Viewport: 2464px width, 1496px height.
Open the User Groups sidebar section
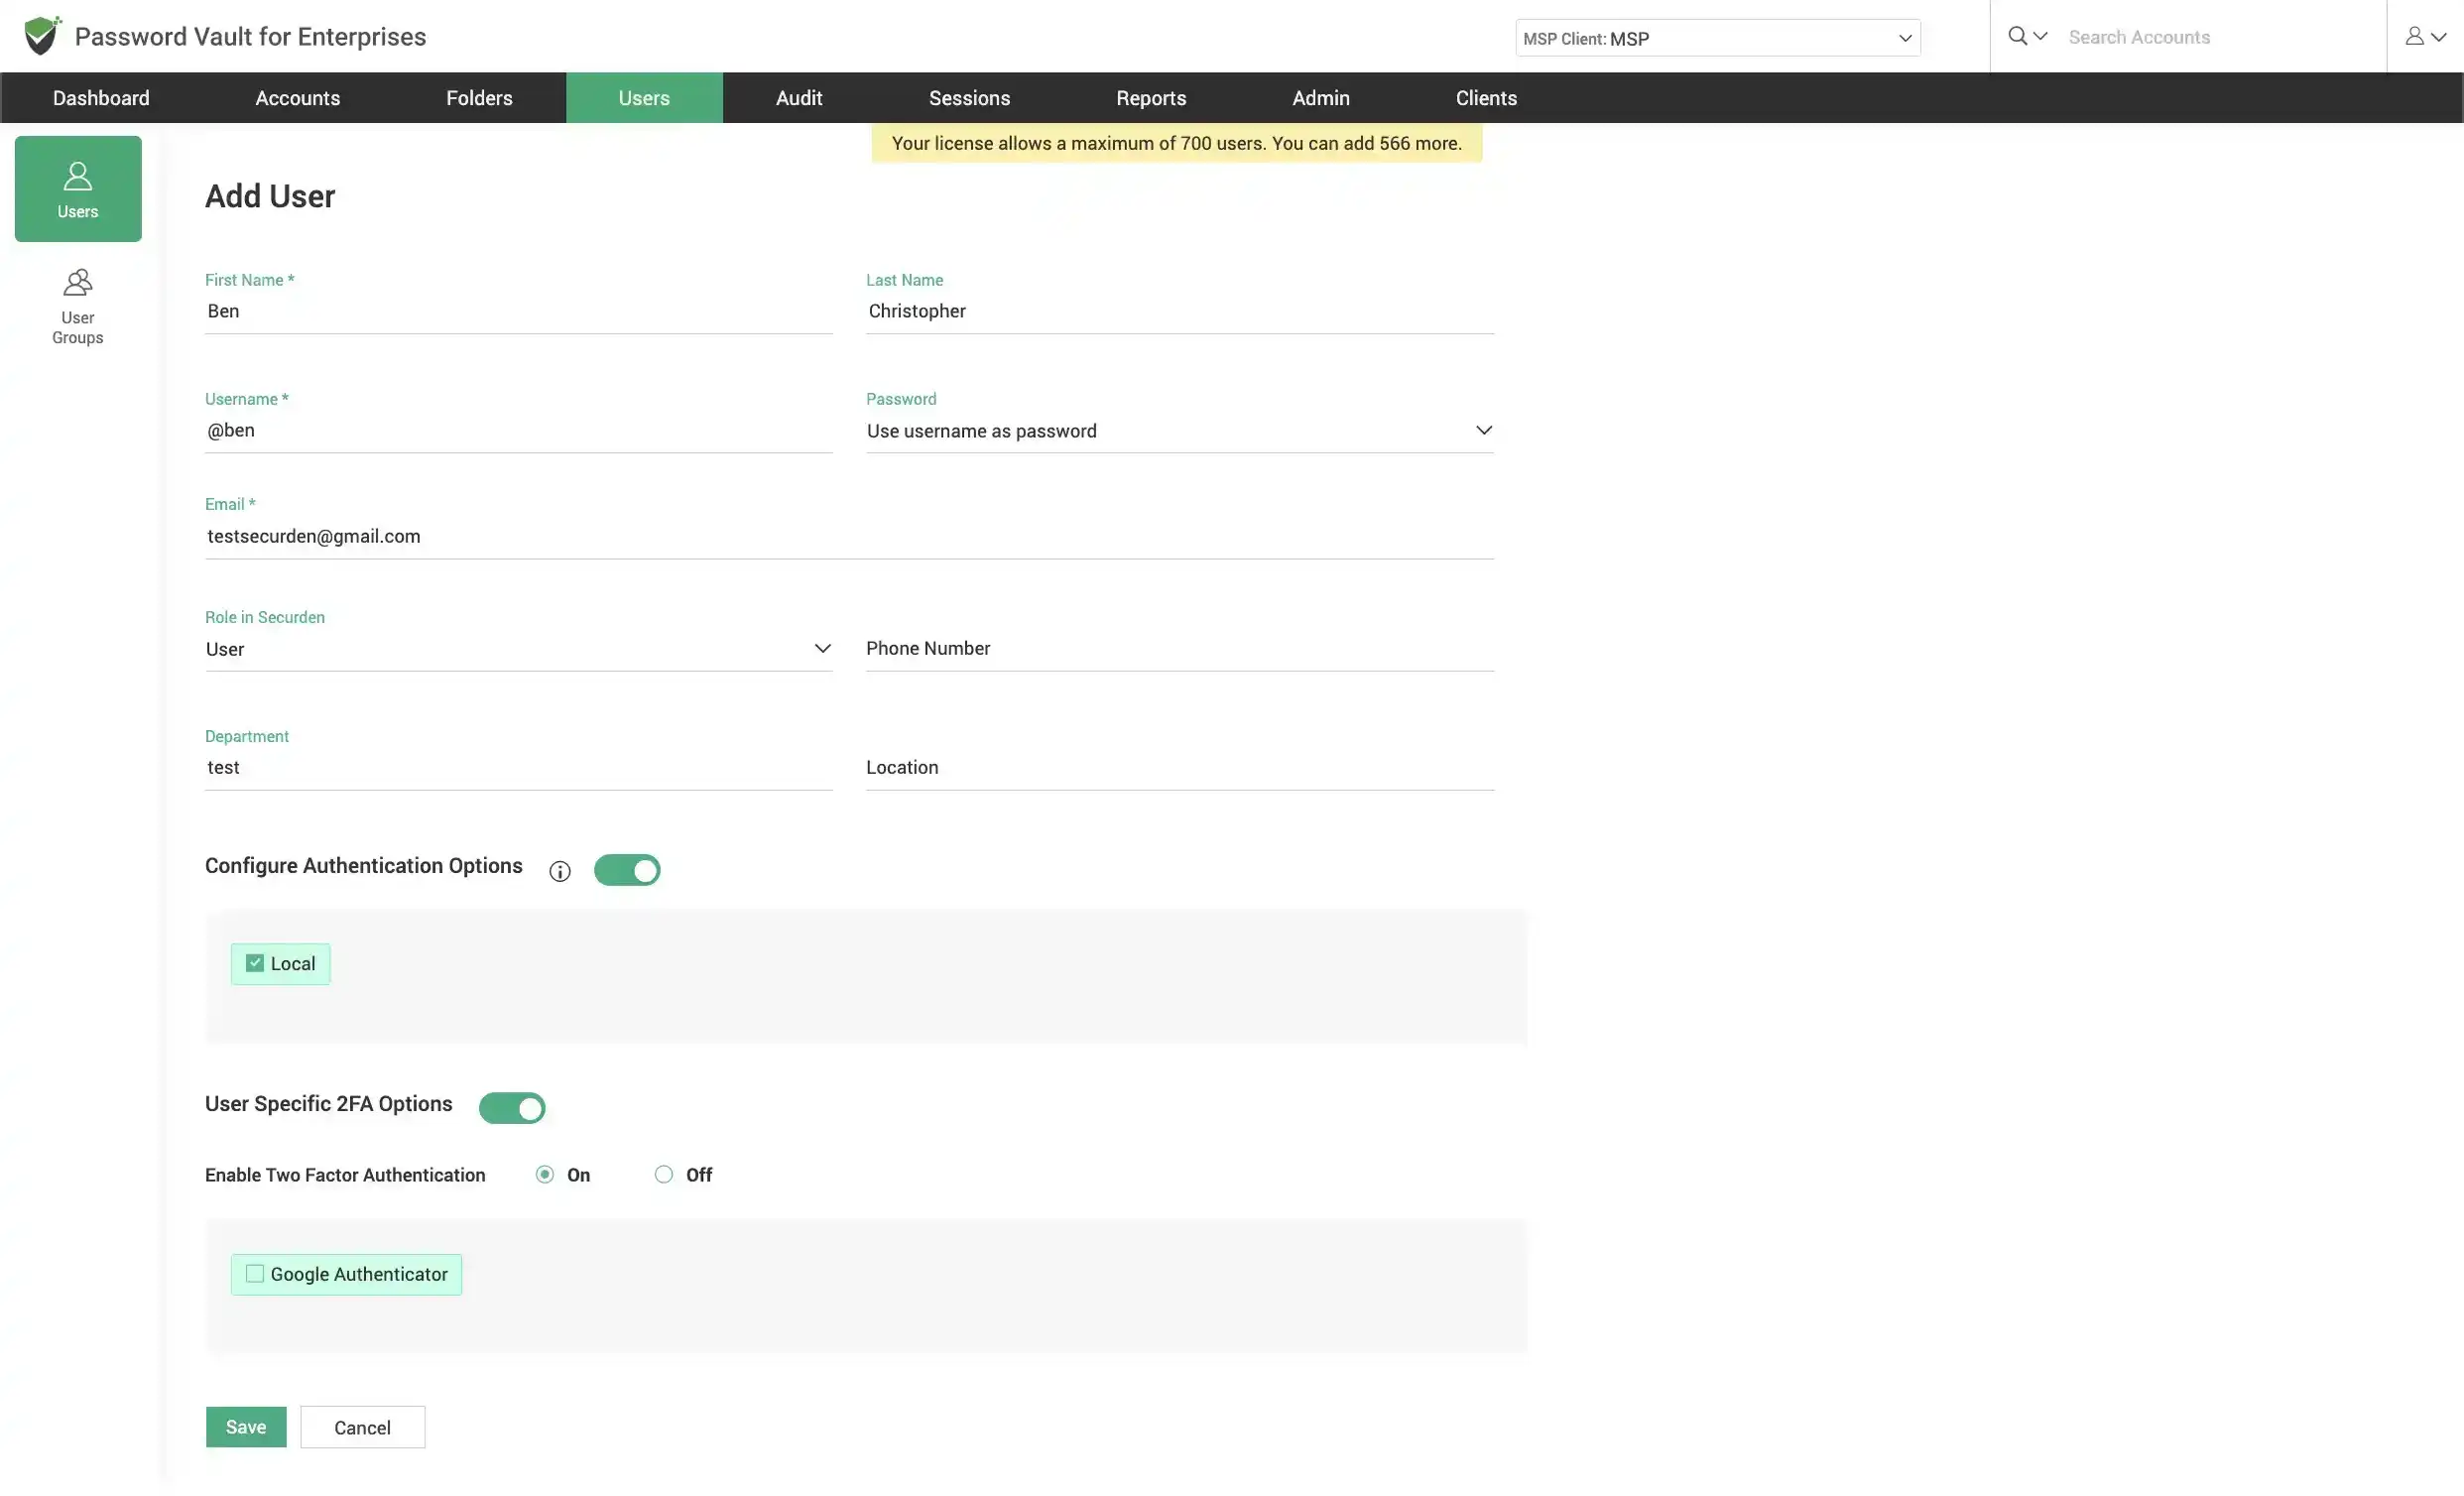[78, 307]
